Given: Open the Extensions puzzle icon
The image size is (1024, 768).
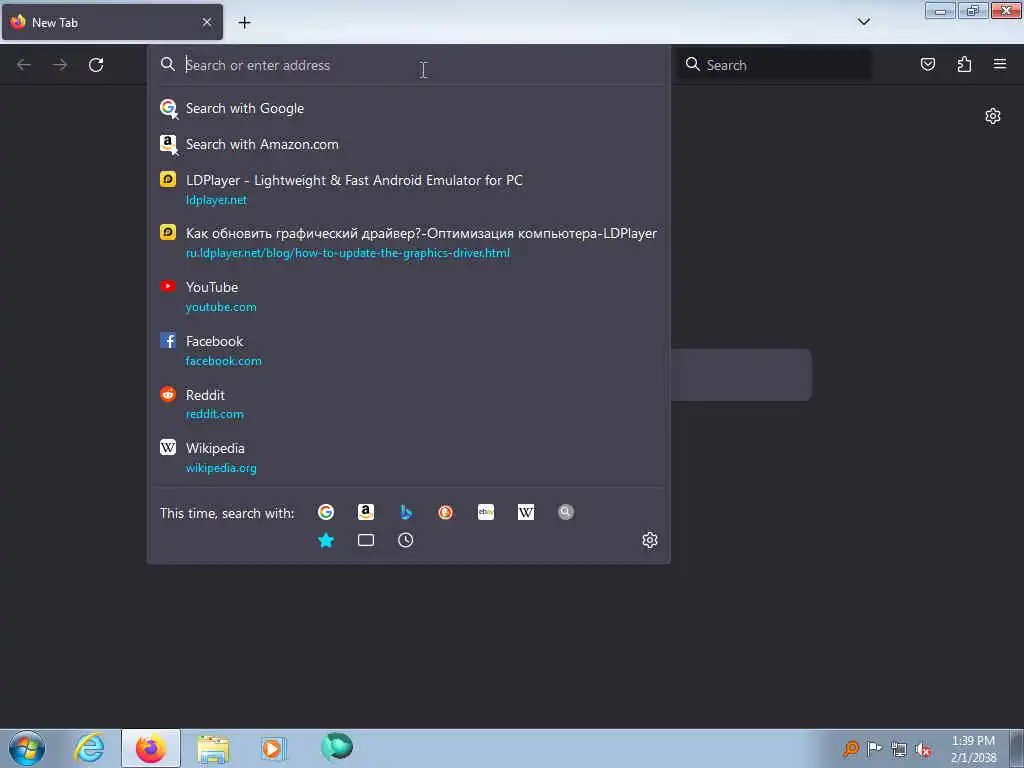Looking at the screenshot, I should coord(964,64).
